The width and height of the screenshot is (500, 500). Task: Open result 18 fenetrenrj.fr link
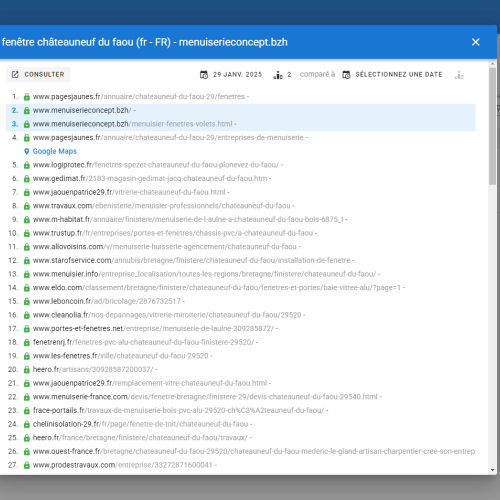click(x=143, y=342)
